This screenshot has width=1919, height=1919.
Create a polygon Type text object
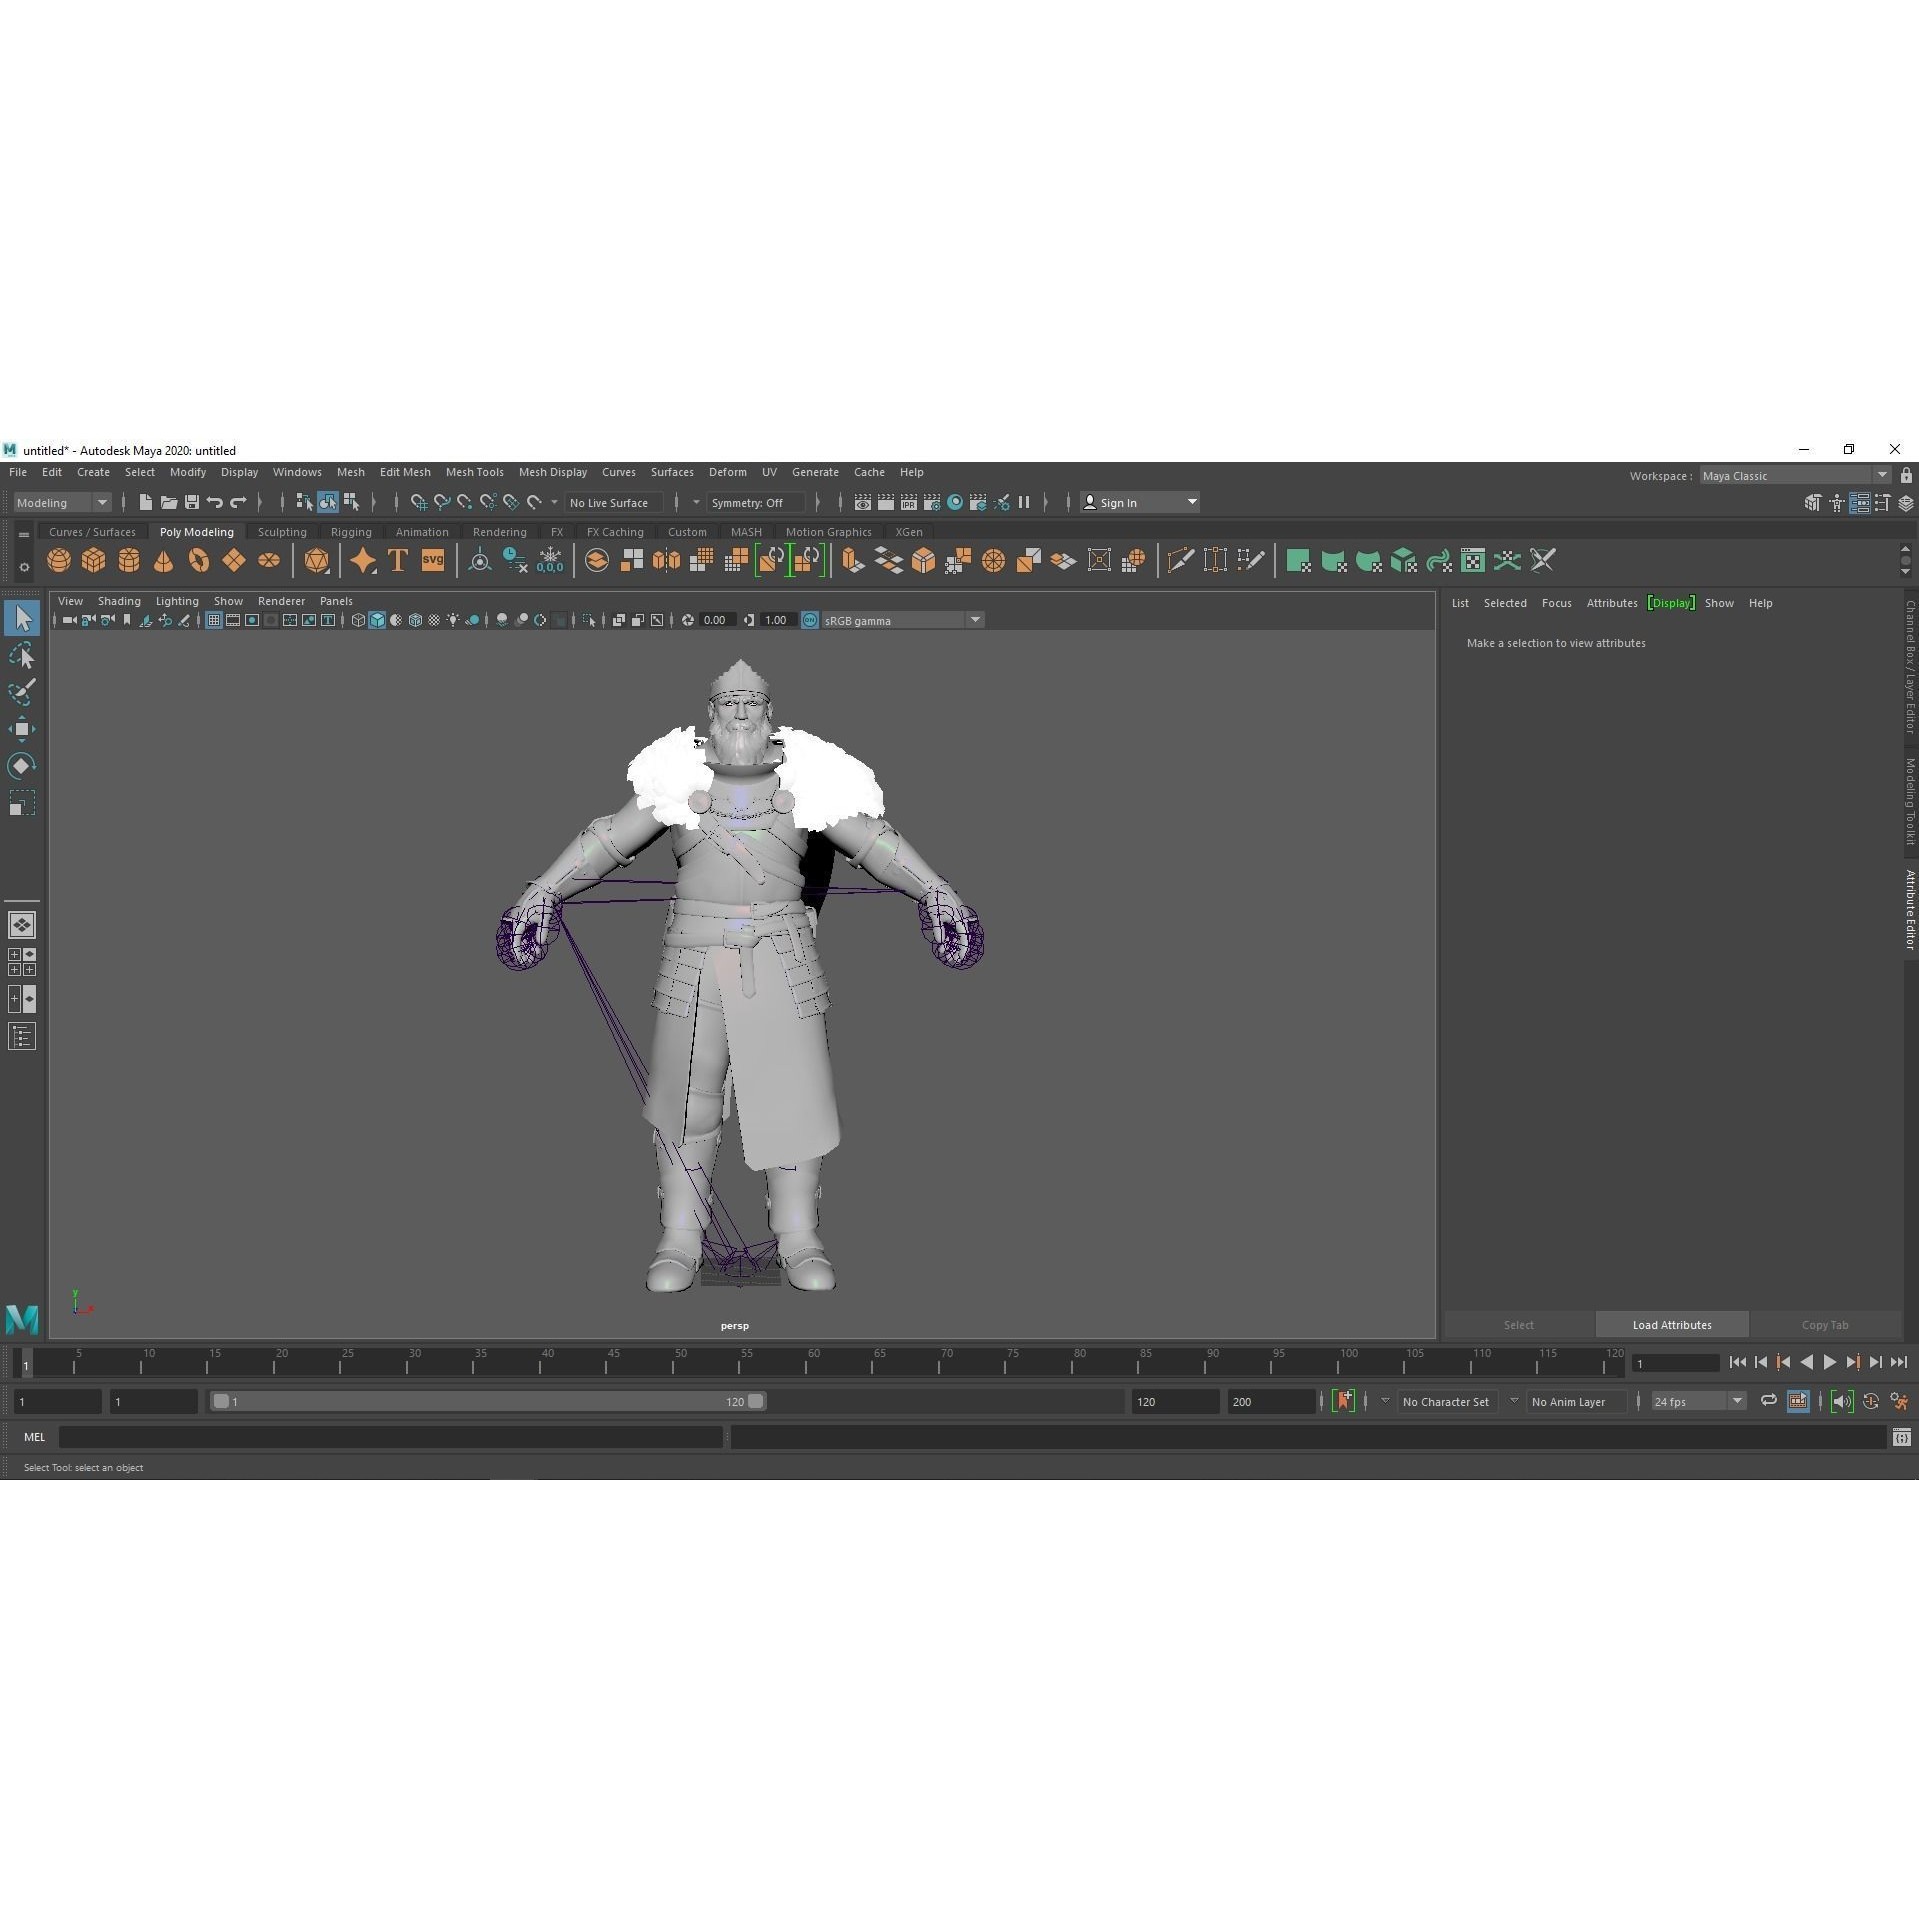397,560
